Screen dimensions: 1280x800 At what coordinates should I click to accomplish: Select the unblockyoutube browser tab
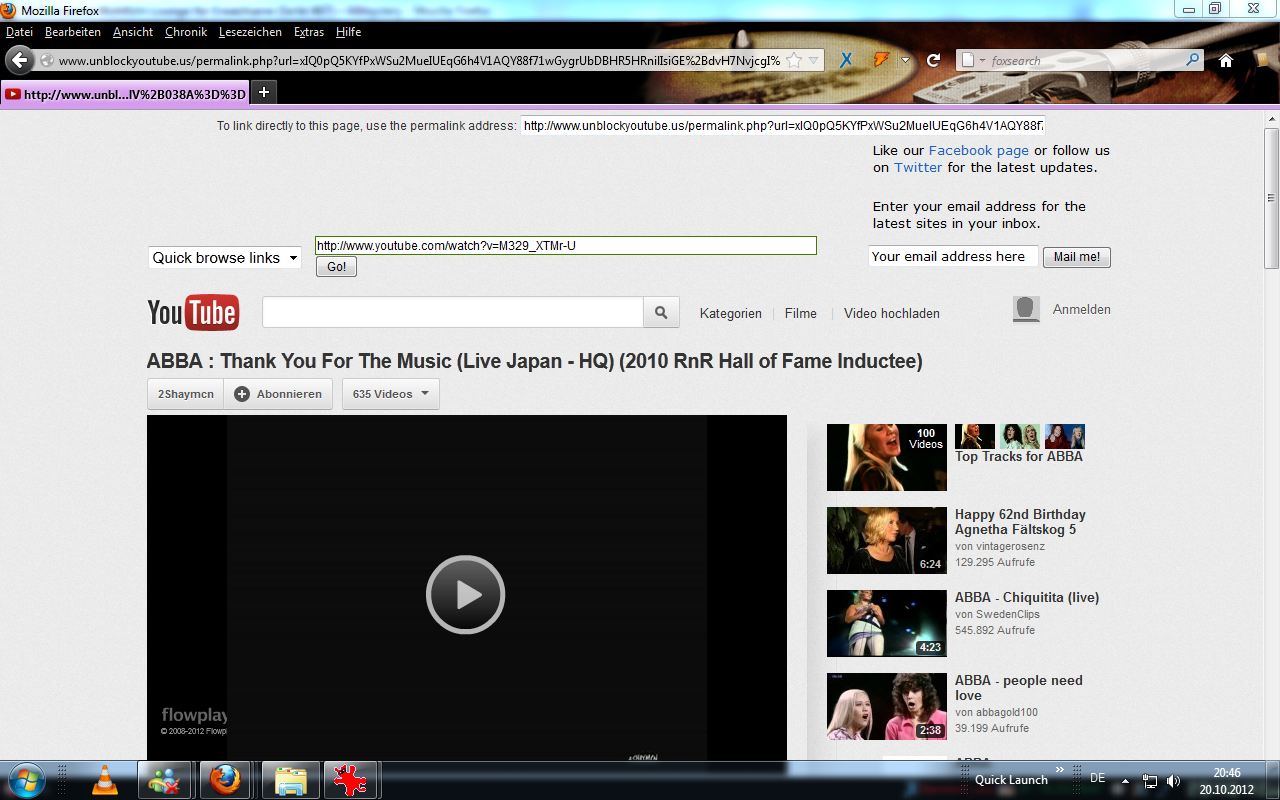(x=125, y=94)
